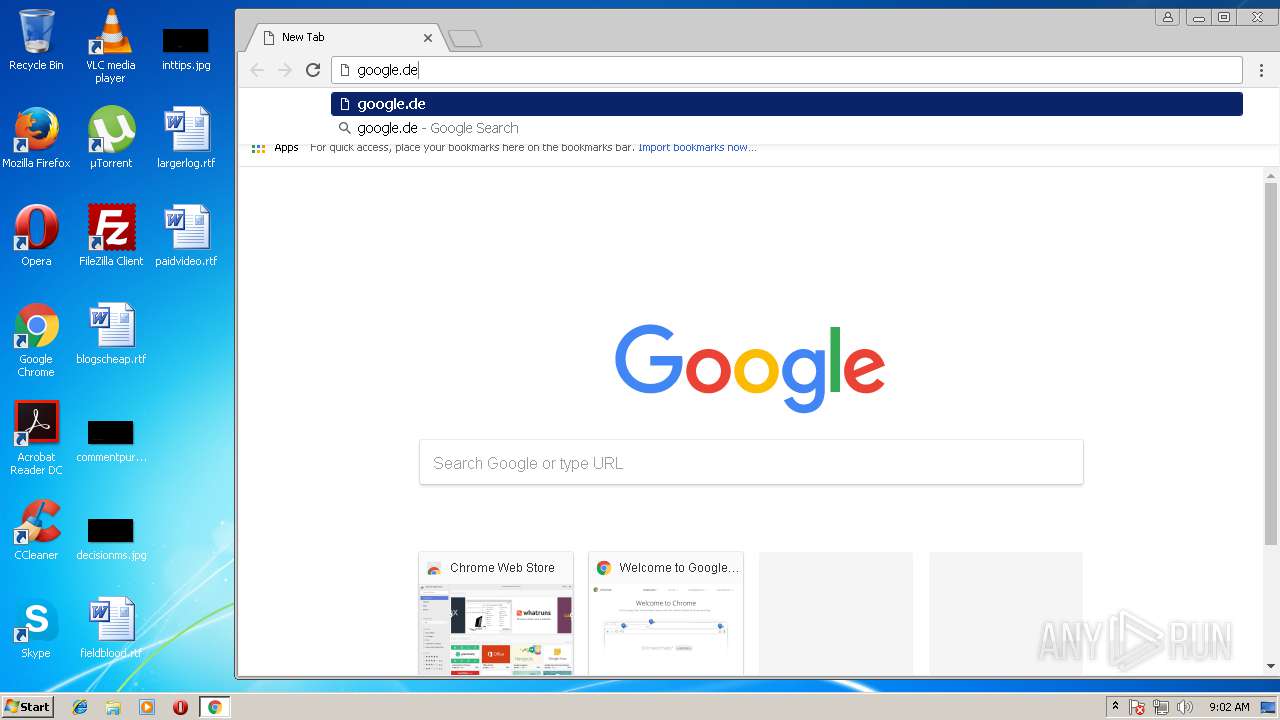1280x720 pixels.
Task: Open Acrobat Reader DC desktop icon
Action: point(36,438)
